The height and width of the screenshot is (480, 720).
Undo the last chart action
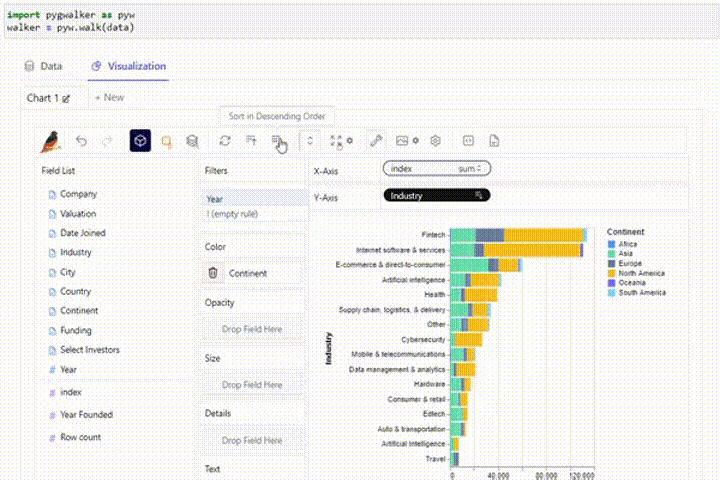pos(81,141)
